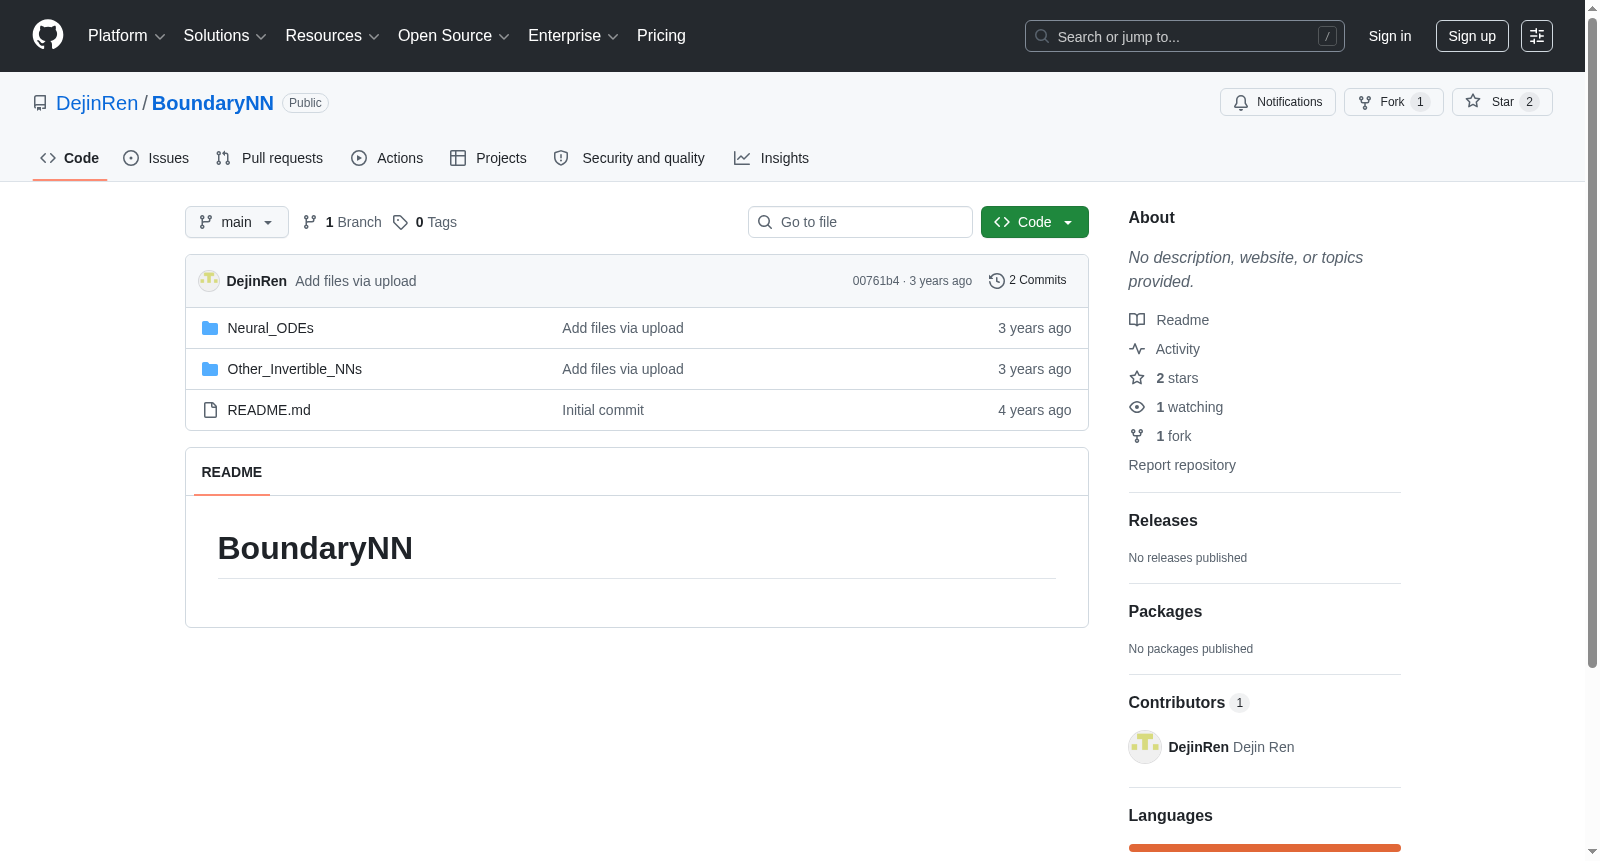Expand the Platform menu
Viewport: 1600px width, 861px height.
click(x=127, y=36)
